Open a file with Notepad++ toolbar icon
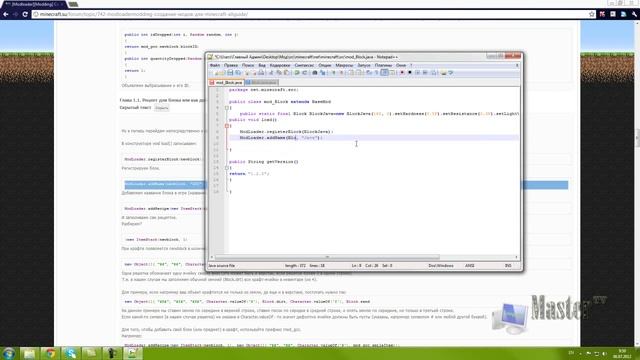 pos(221,73)
